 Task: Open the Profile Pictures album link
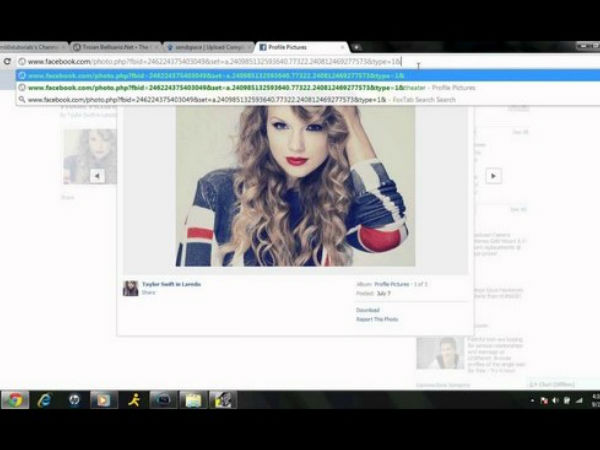(x=394, y=284)
